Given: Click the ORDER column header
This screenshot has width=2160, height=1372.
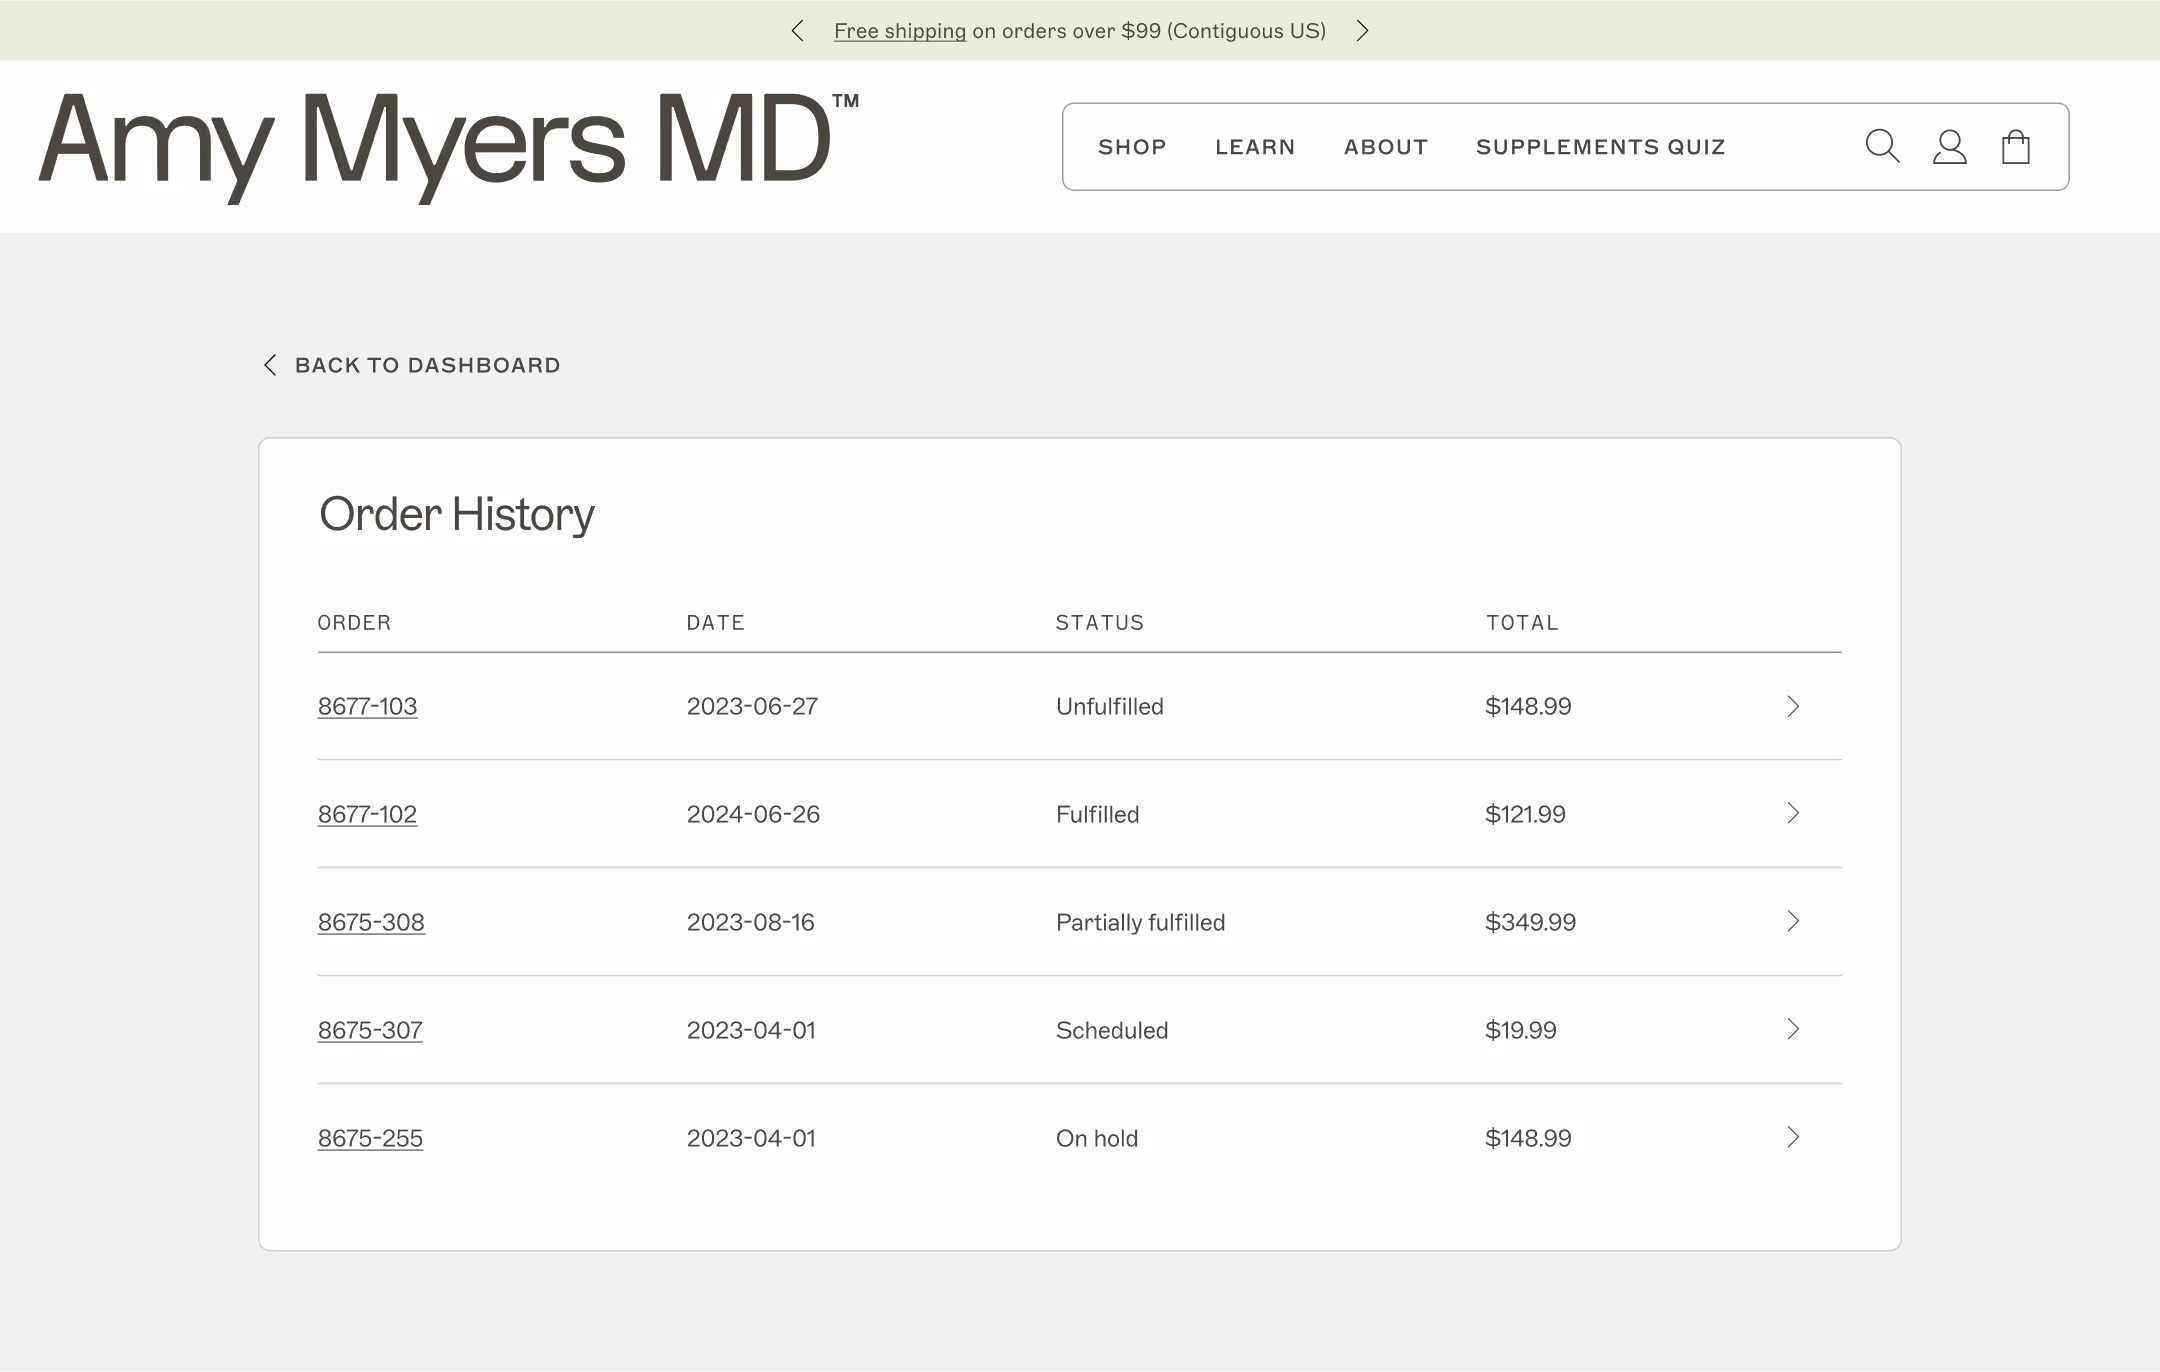Looking at the screenshot, I should pyautogui.click(x=354, y=623).
